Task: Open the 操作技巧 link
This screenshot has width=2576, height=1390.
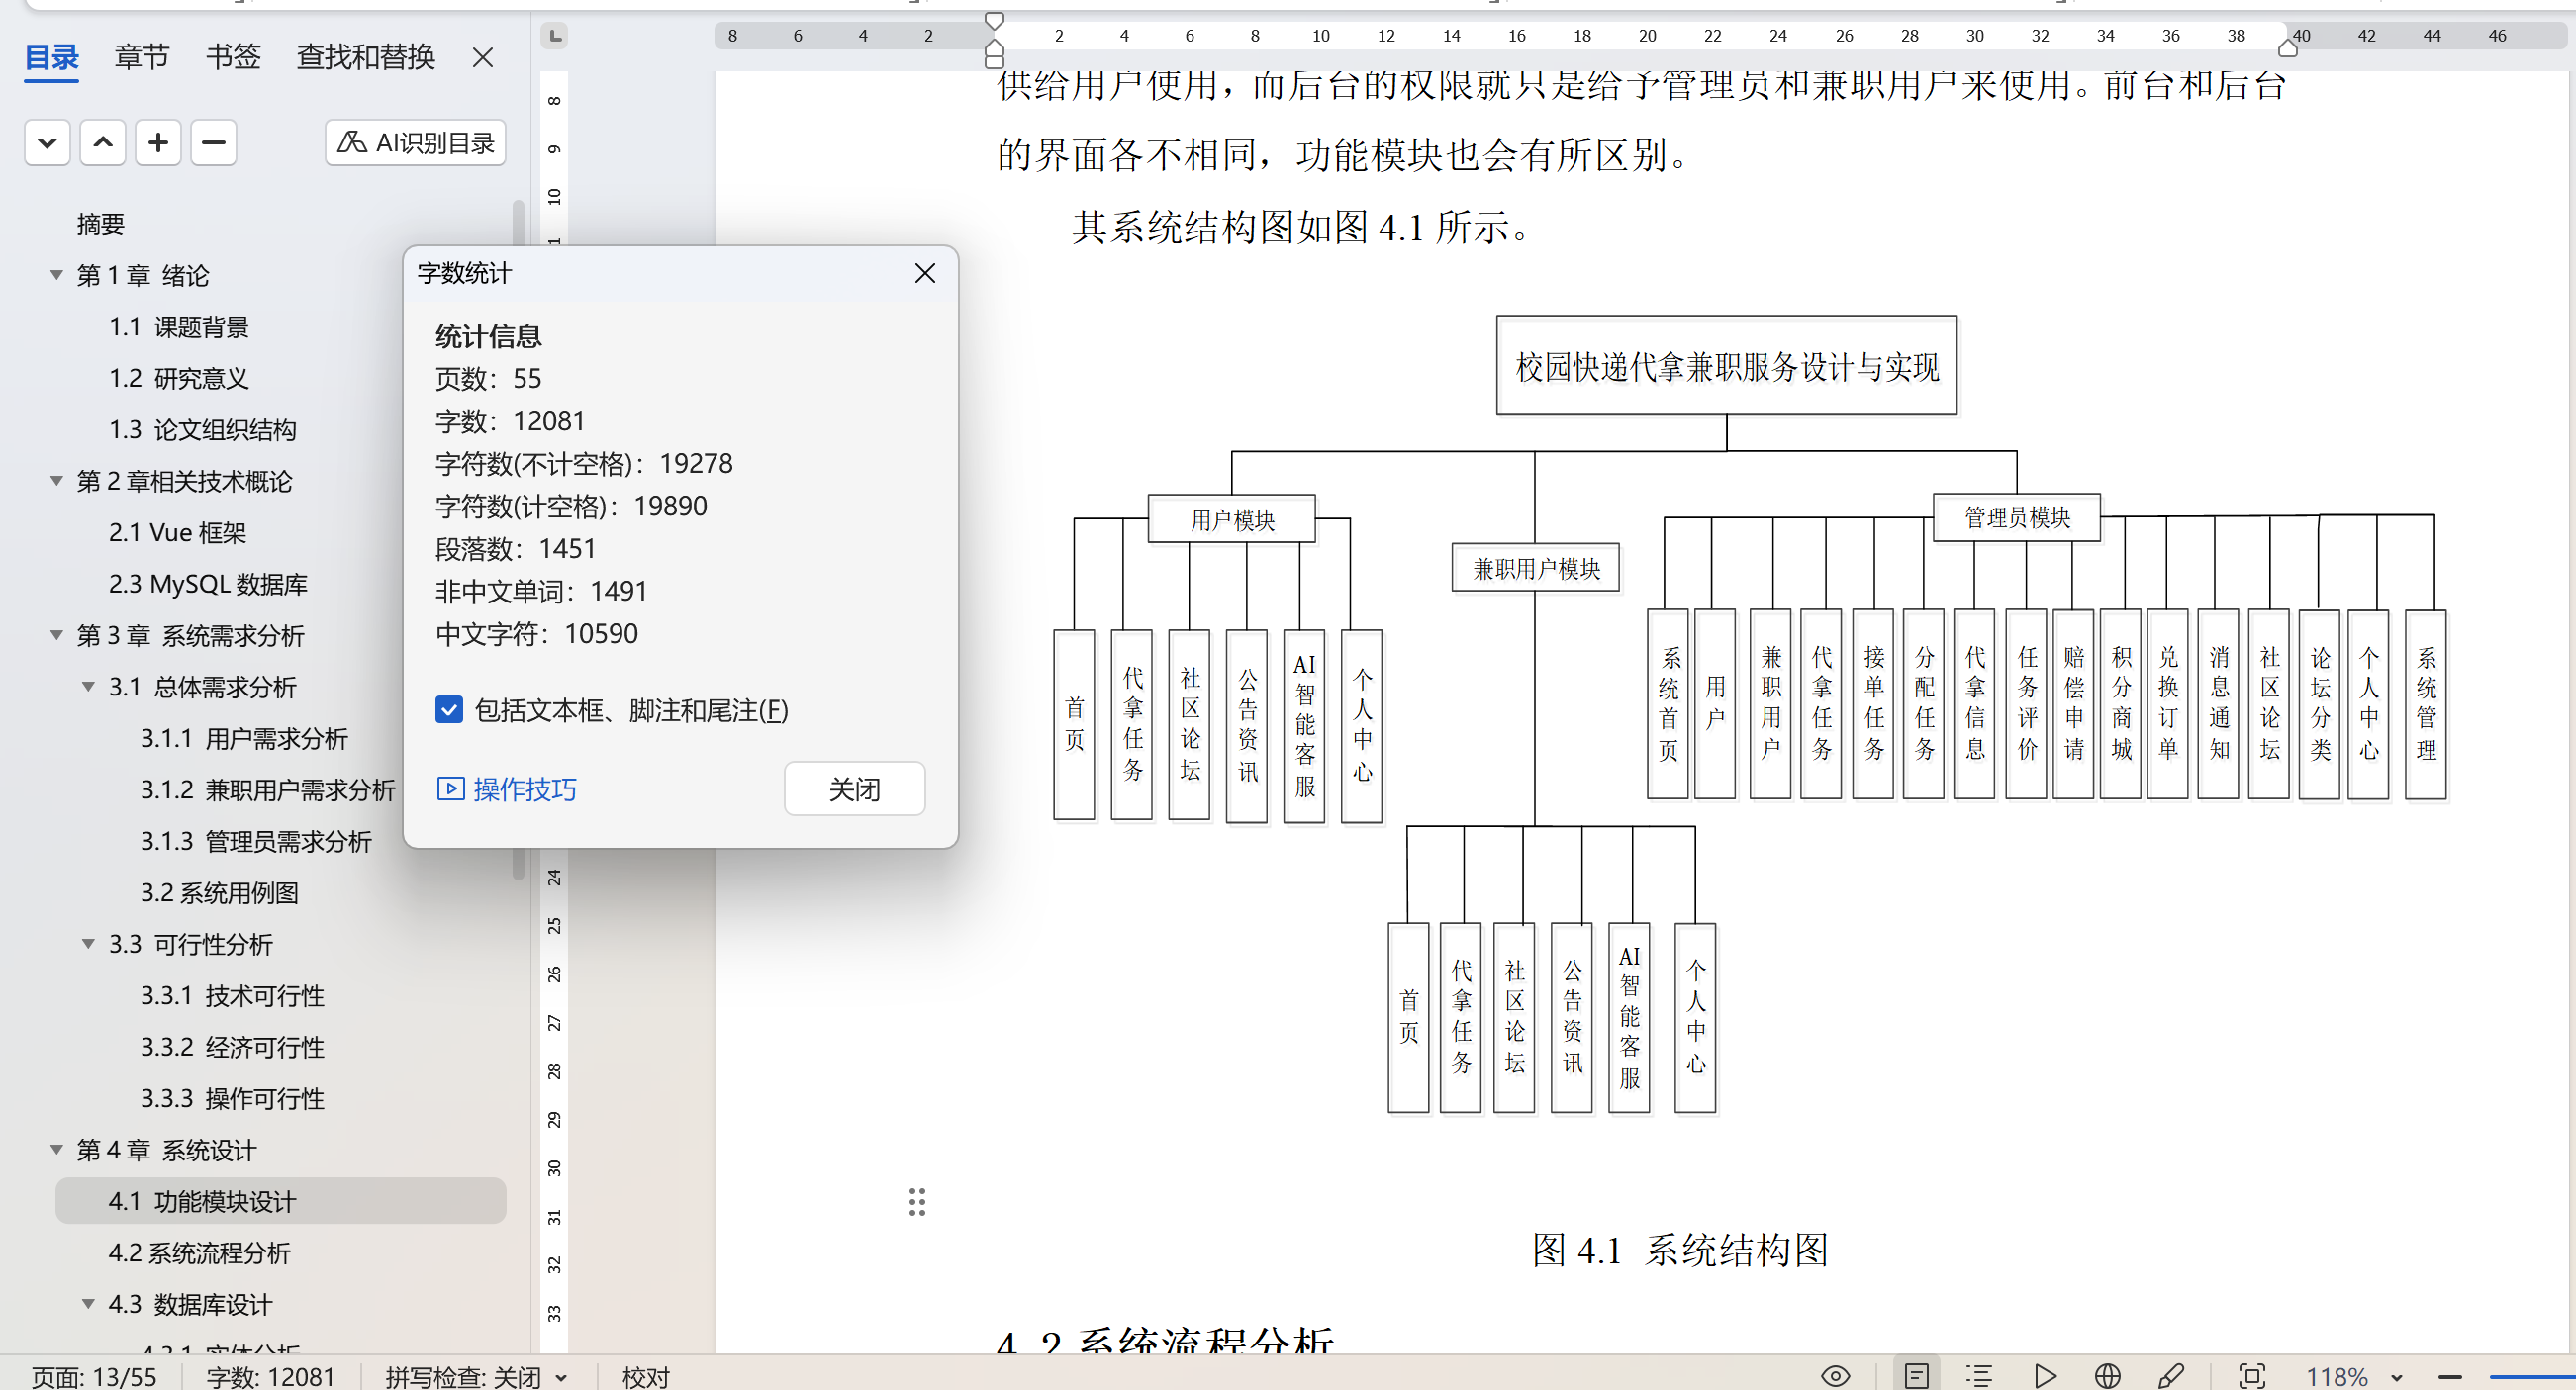Action: tap(507, 789)
